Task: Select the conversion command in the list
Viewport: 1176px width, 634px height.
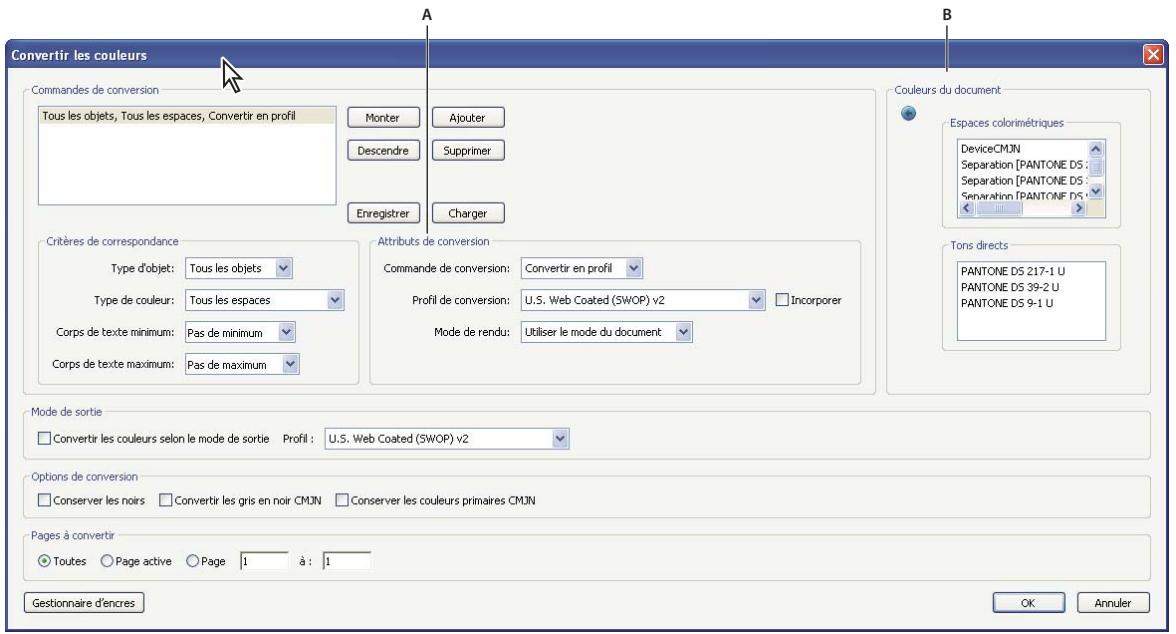Action: [170, 116]
